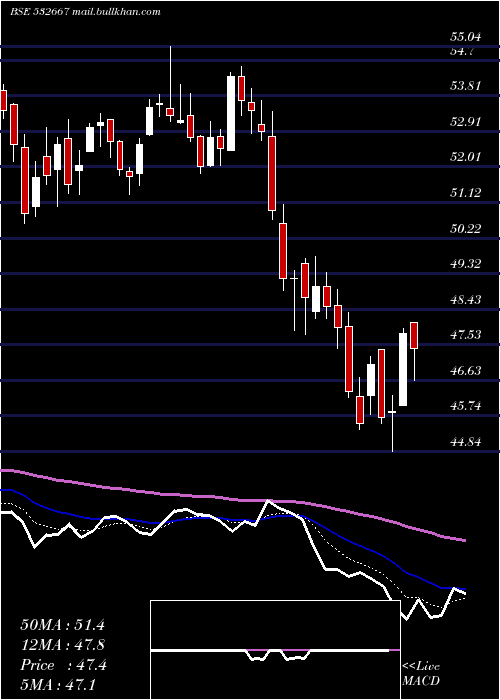Viewport: 500px width, 700px height.
Task: Click the 51.12 price axis label
Action: pyautogui.click(x=467, y=192)
